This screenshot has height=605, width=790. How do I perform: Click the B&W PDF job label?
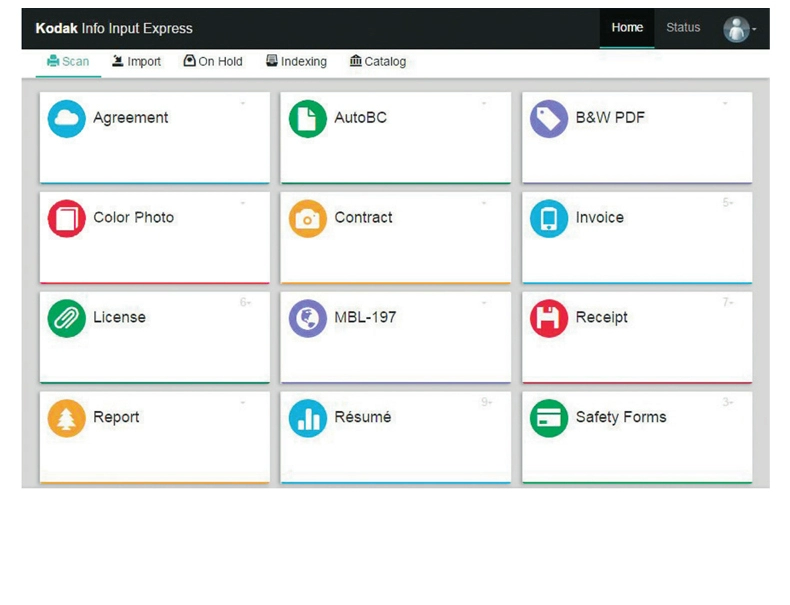pos(610,117)
